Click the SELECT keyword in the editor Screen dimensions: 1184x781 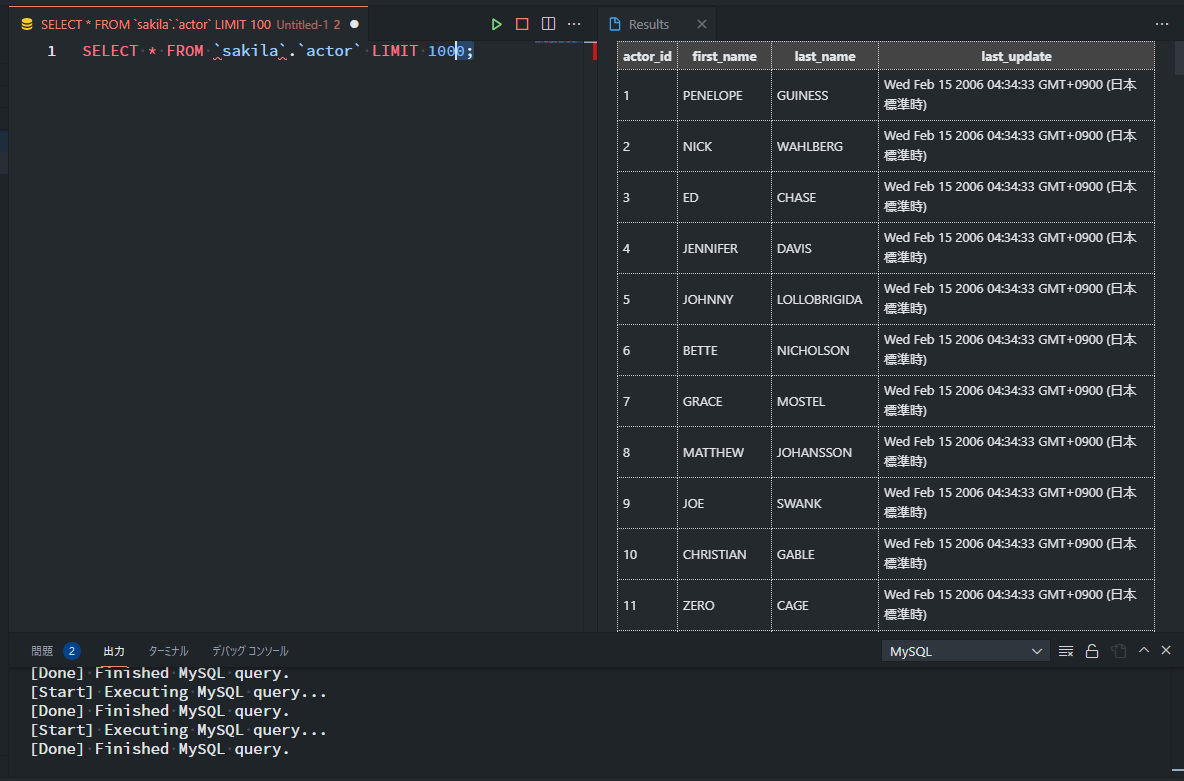point(110,51)
